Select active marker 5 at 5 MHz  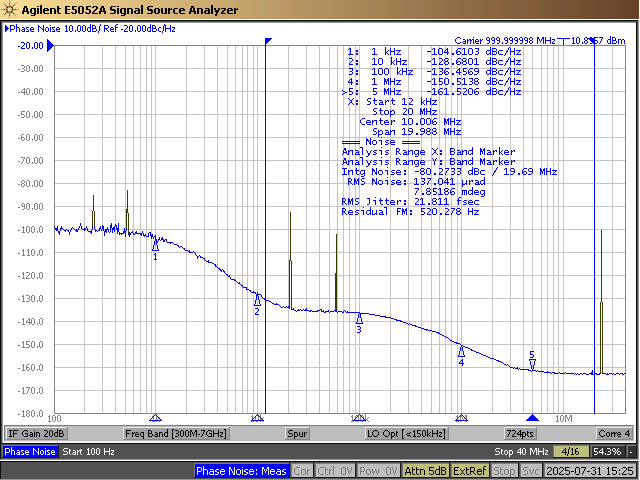532,363
